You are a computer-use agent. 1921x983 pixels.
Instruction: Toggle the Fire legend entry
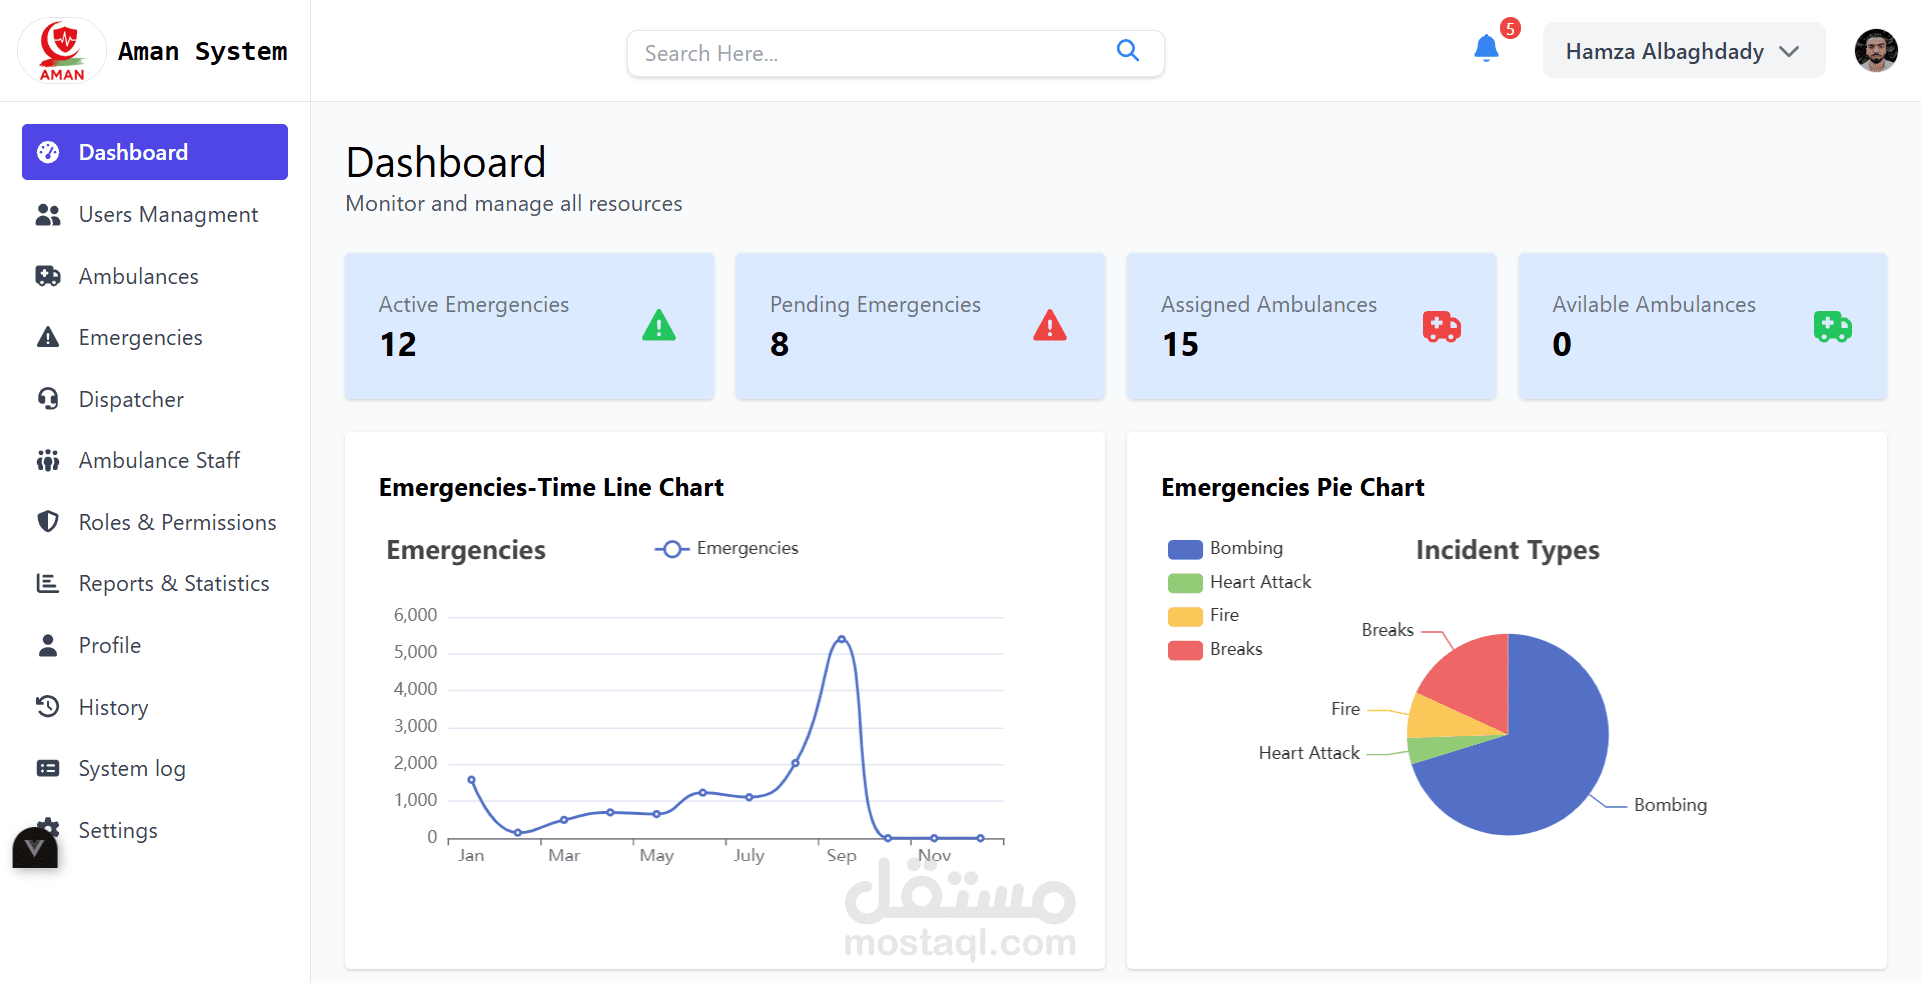(x=1204, y=615)
